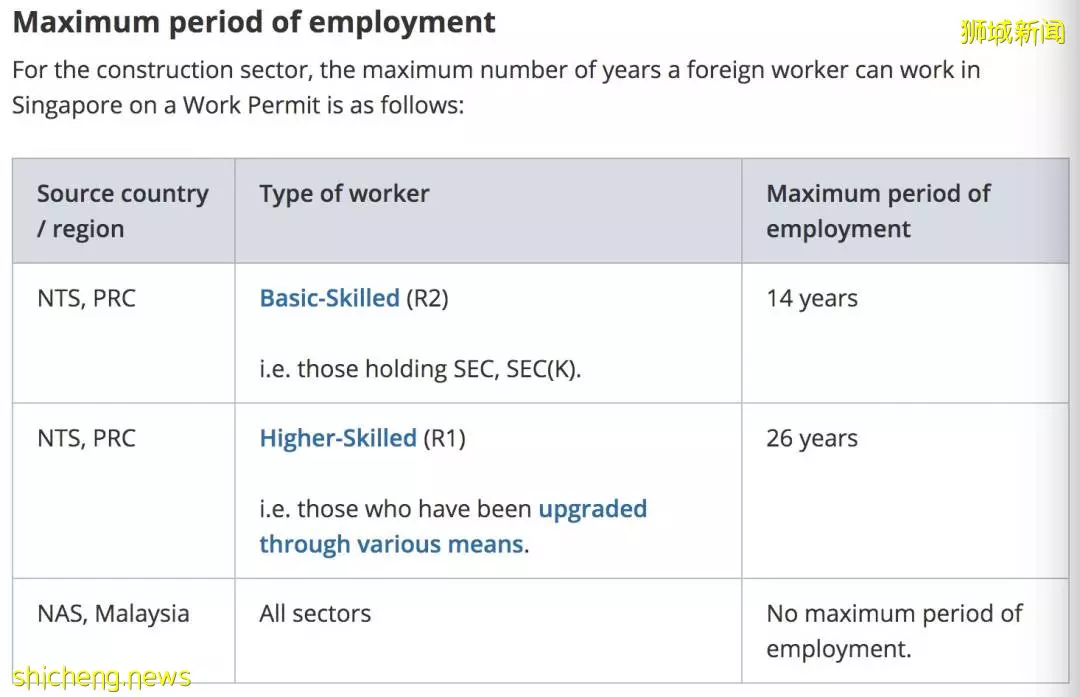Open the Higher-Skilled link
The height and width of the screenshot is (697, 1080).
[x=338, y=438]
